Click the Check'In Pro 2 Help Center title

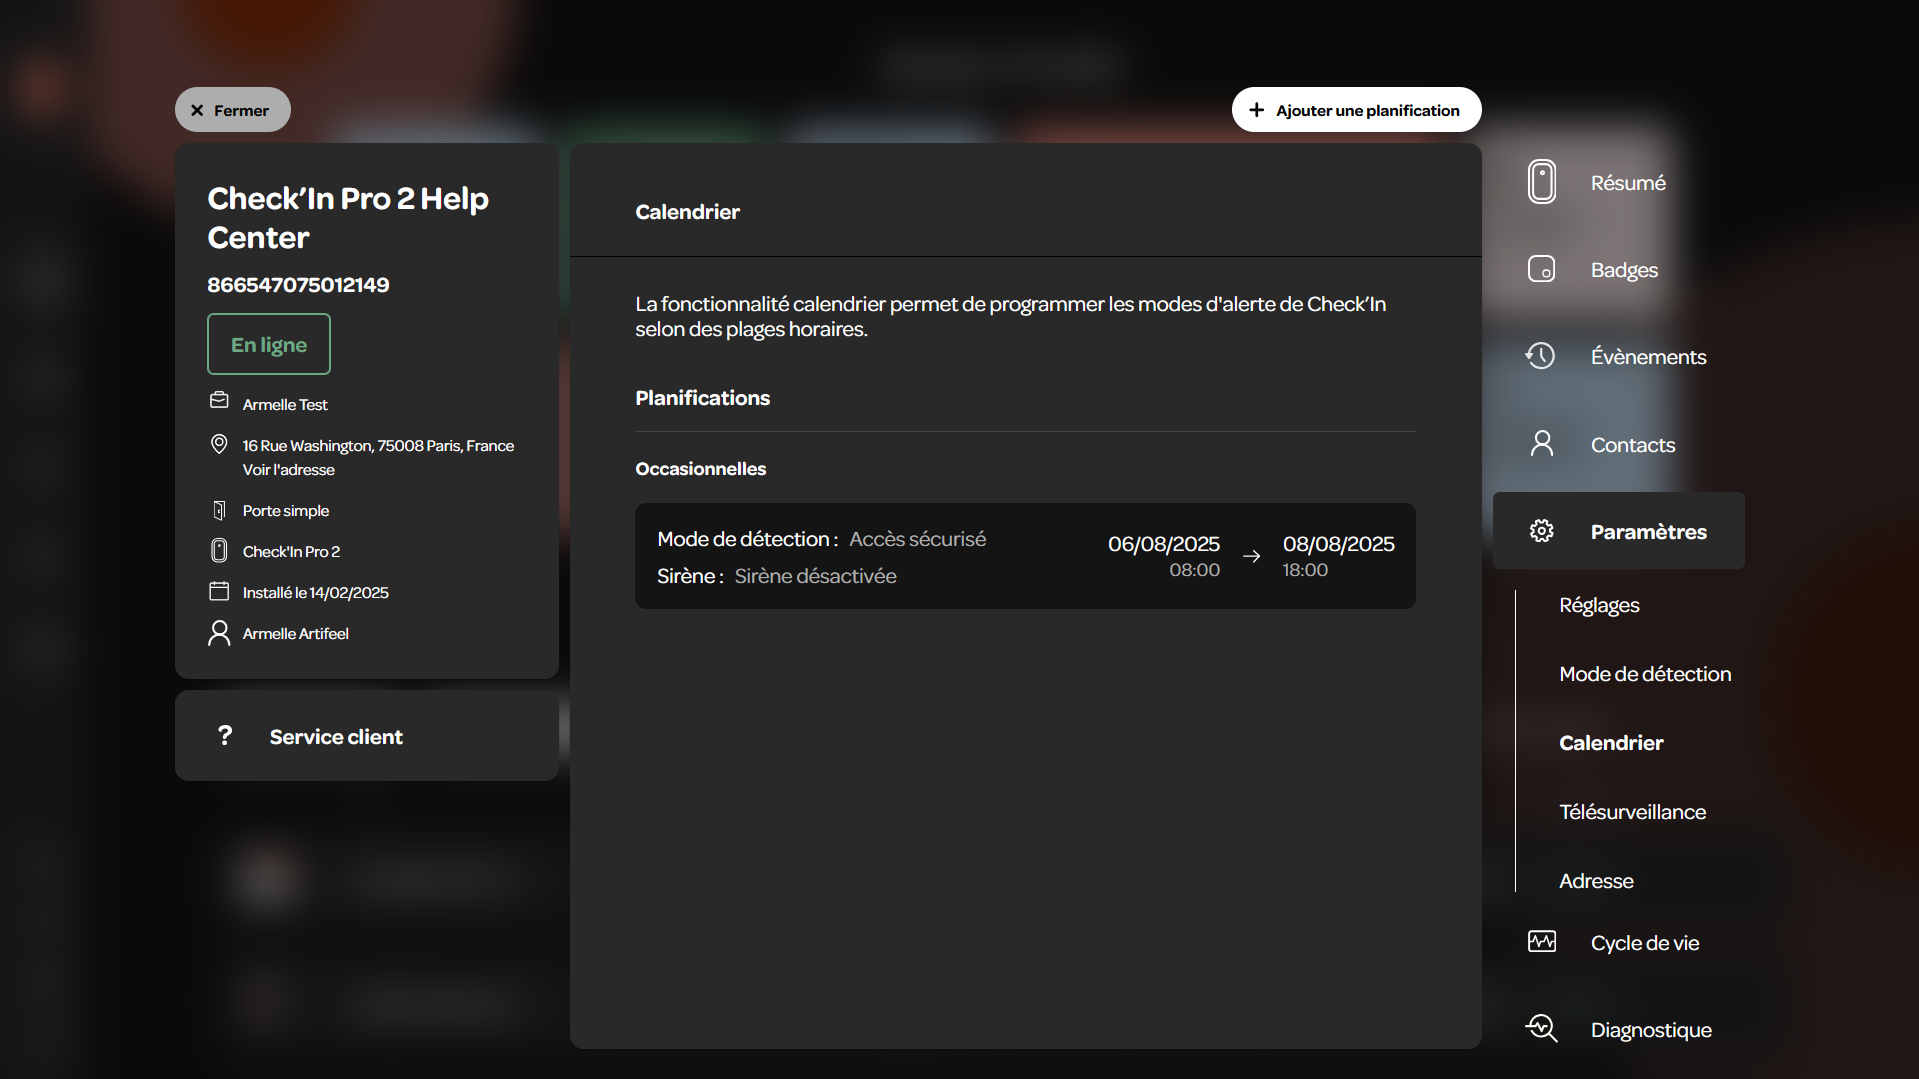point(348,218)
